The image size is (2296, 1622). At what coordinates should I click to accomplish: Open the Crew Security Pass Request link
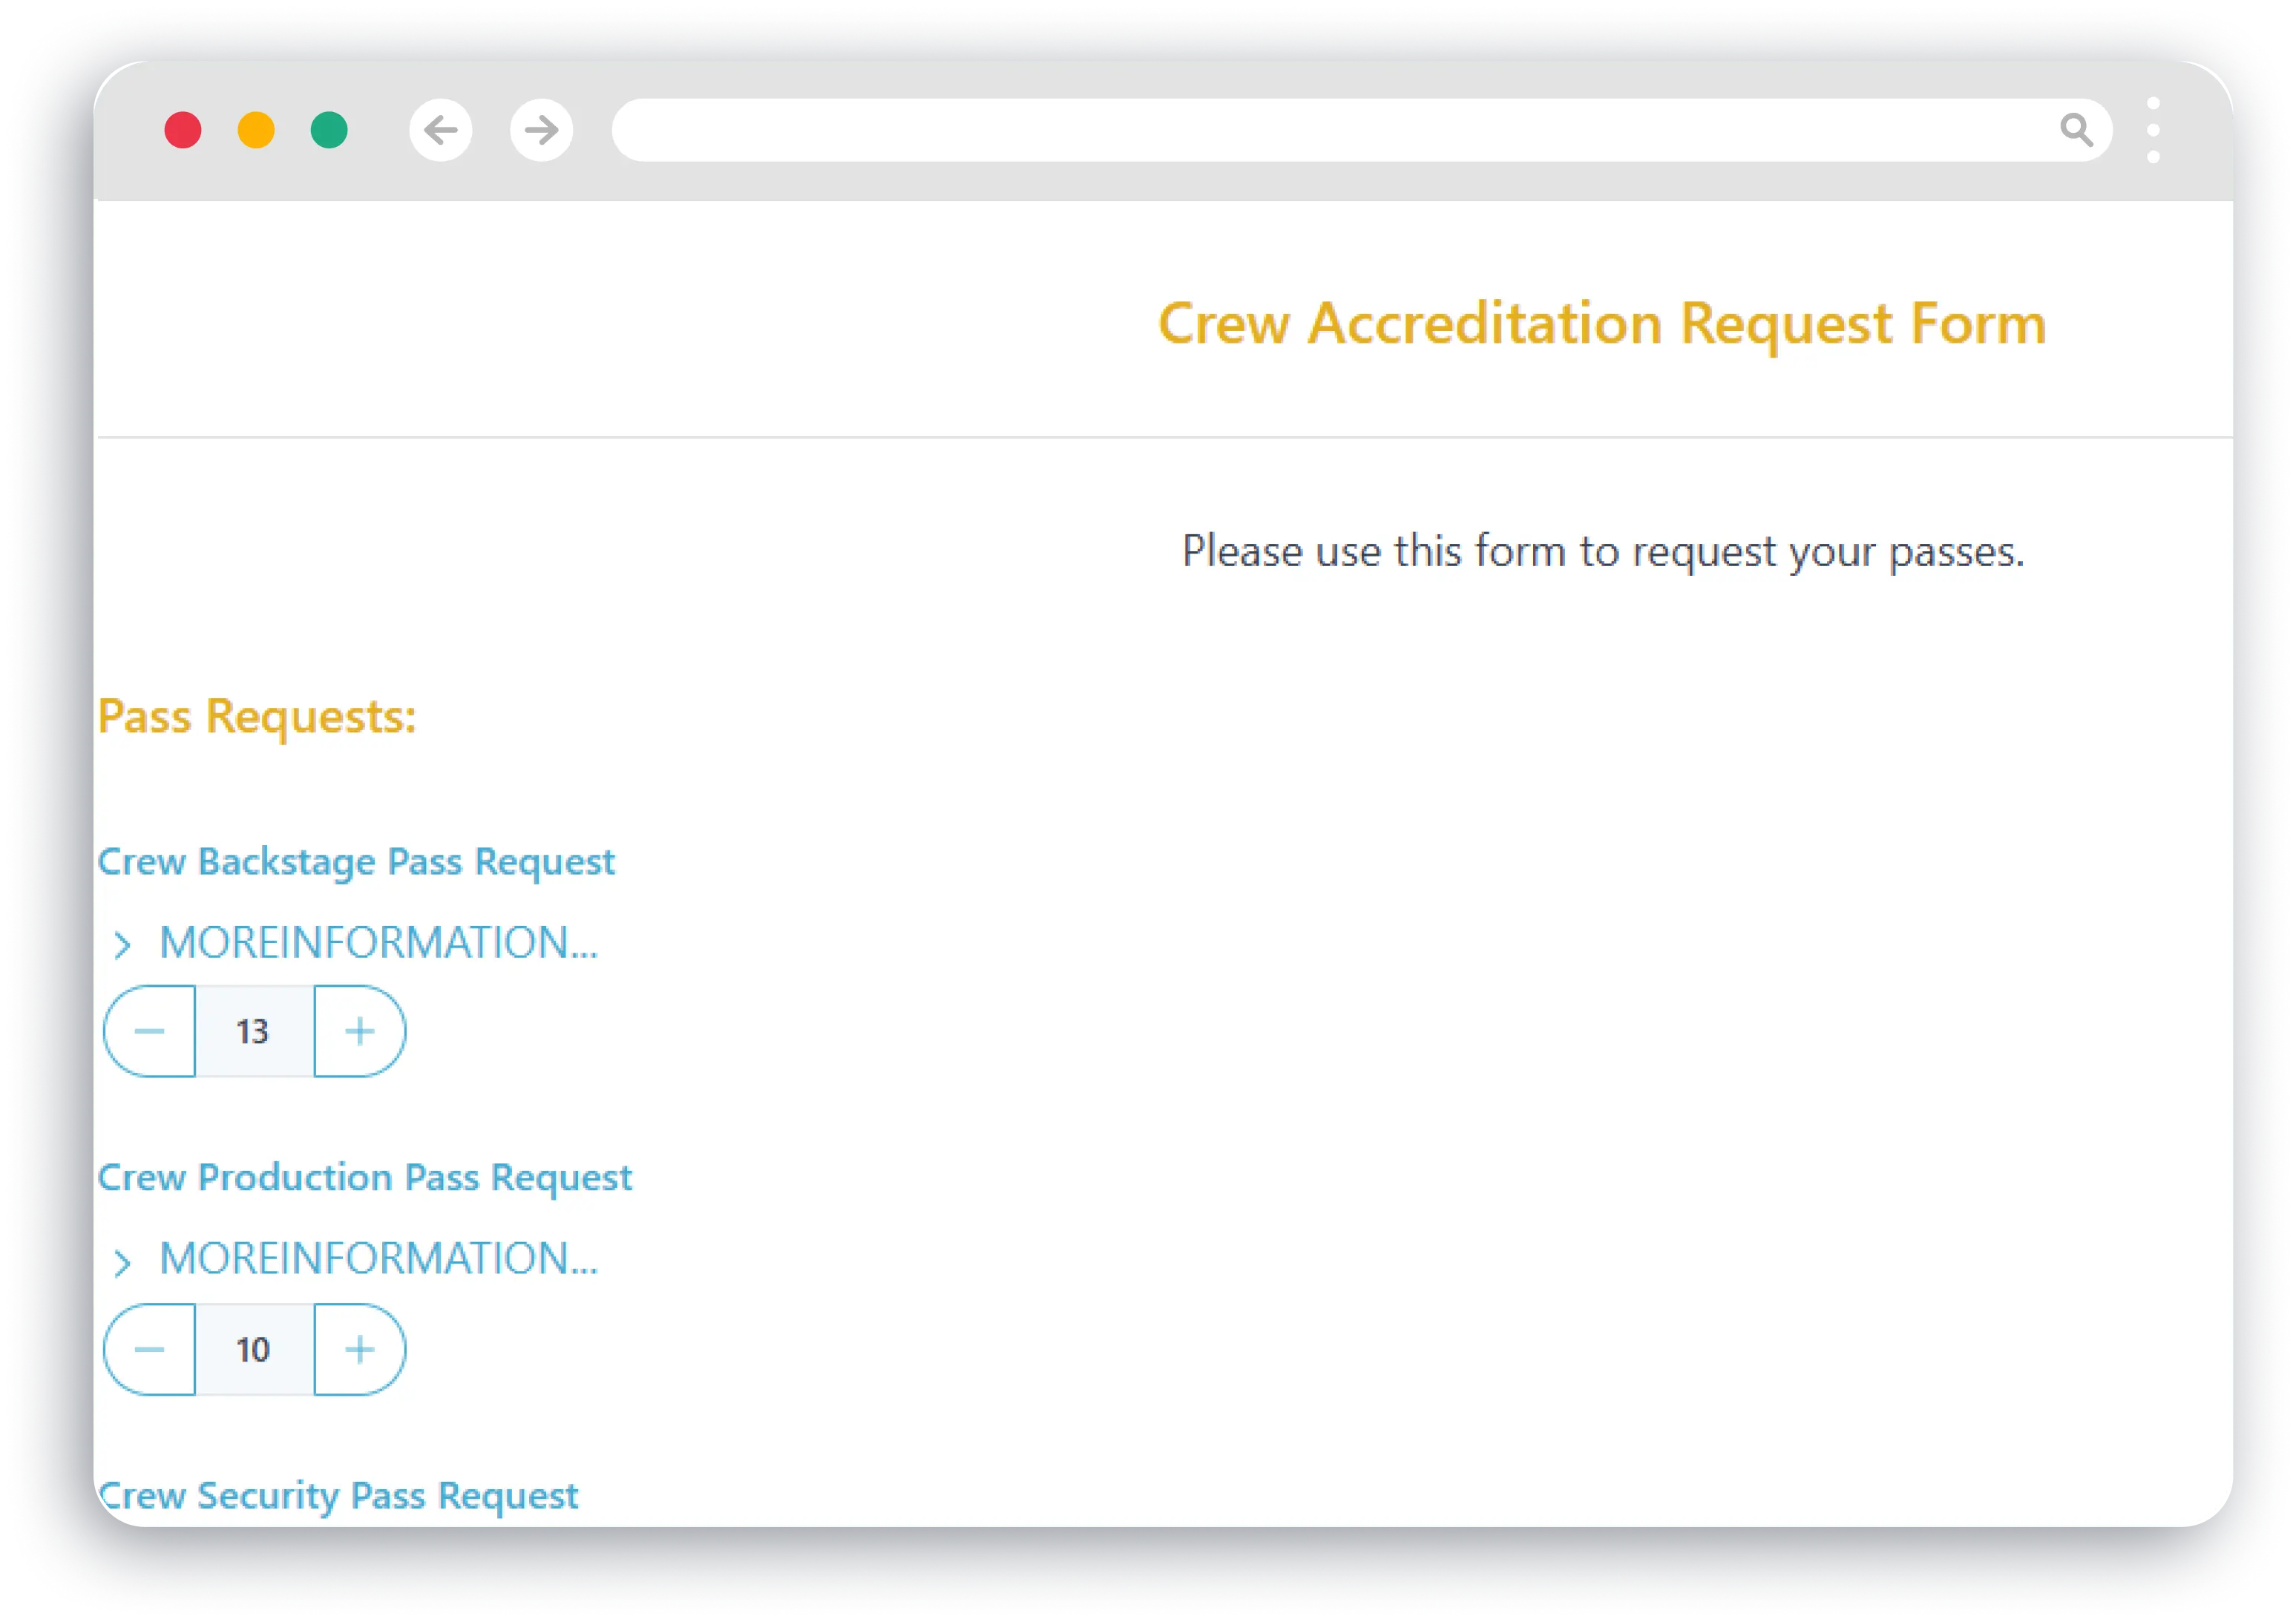point(338,1496)
